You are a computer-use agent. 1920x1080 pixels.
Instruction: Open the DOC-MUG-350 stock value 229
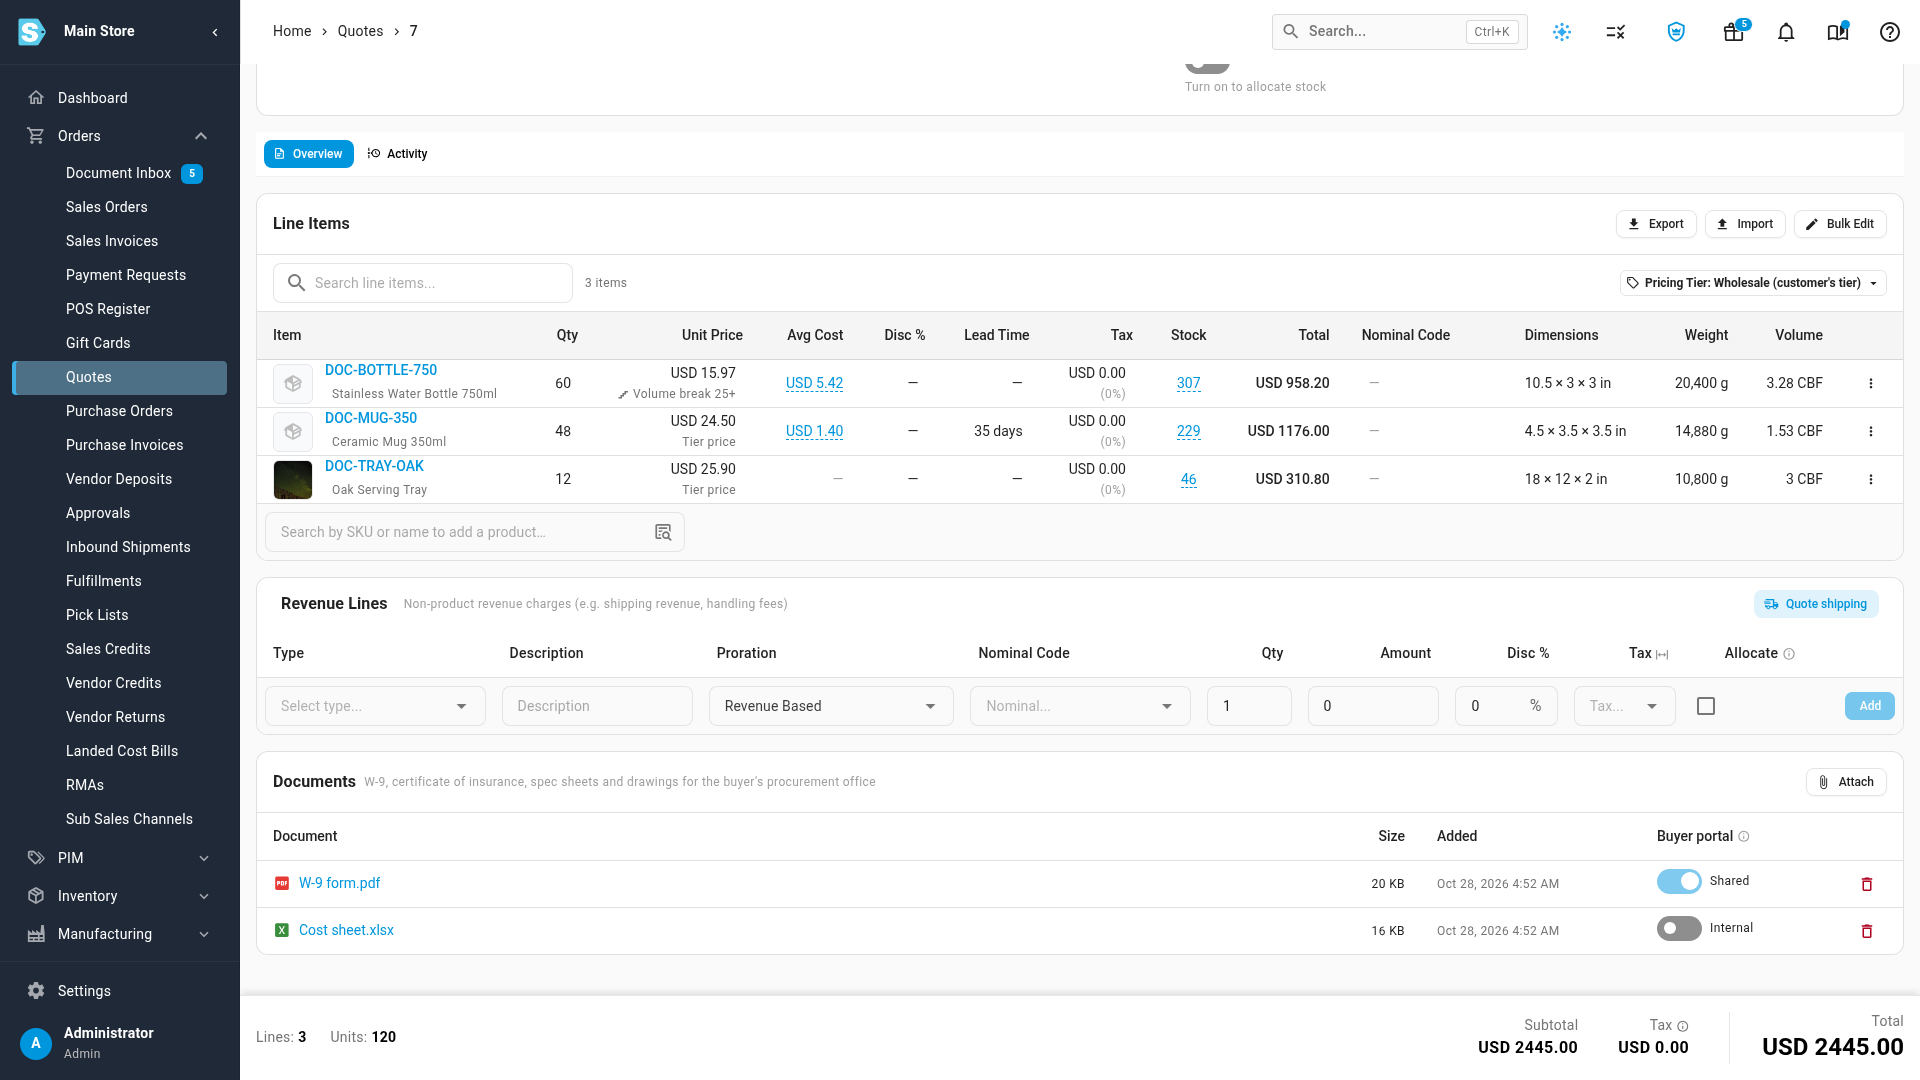point(1188,431)
